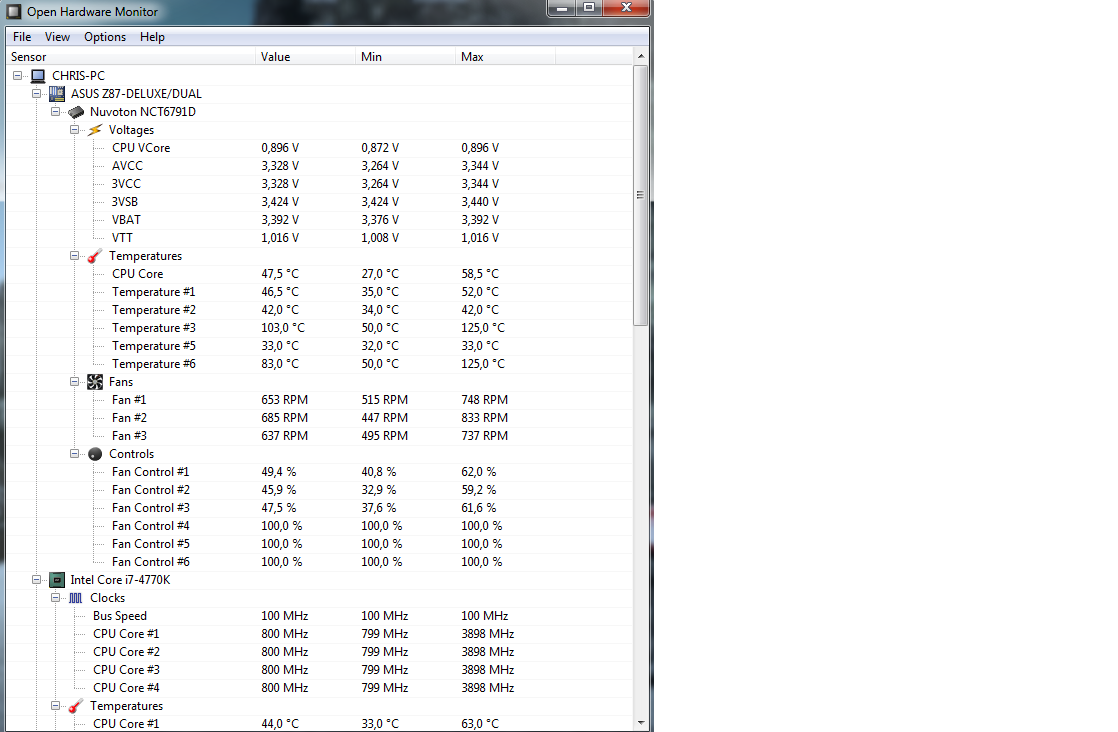
Task: Click the Controls dial icon
Action: (x=95, y=454)
